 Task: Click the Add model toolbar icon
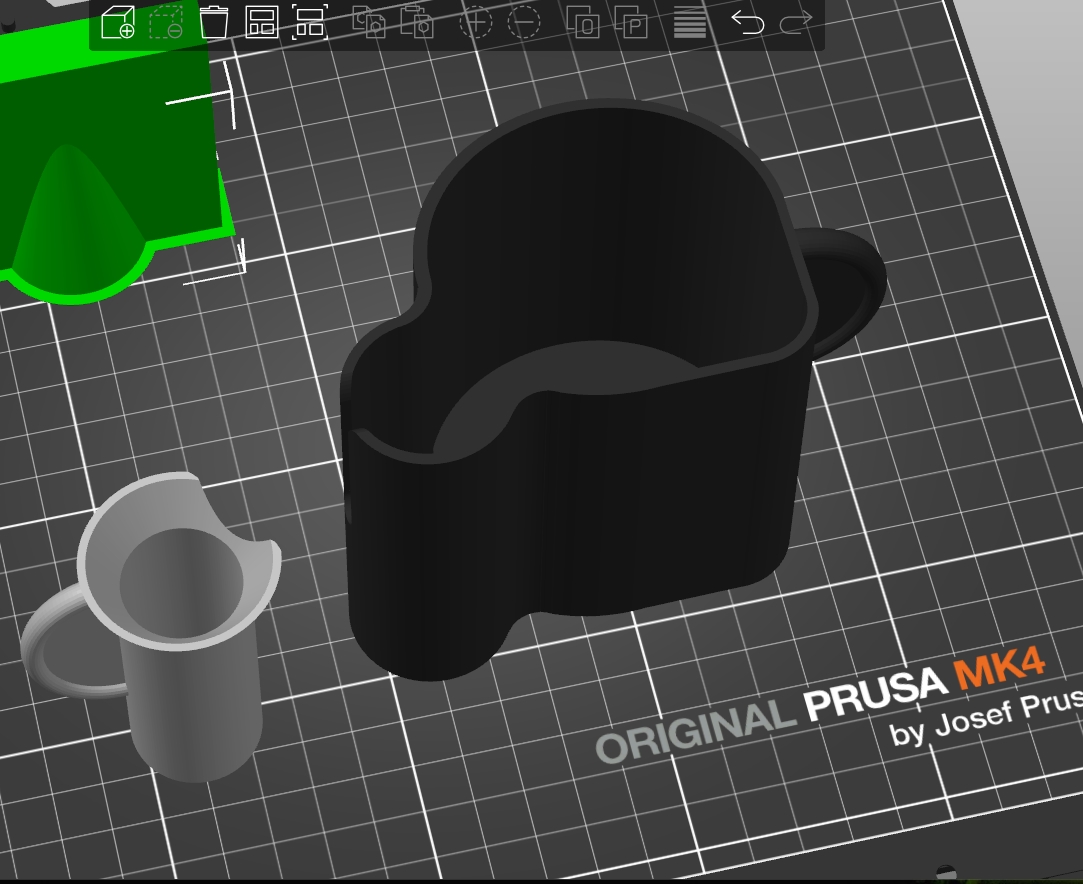118,22
